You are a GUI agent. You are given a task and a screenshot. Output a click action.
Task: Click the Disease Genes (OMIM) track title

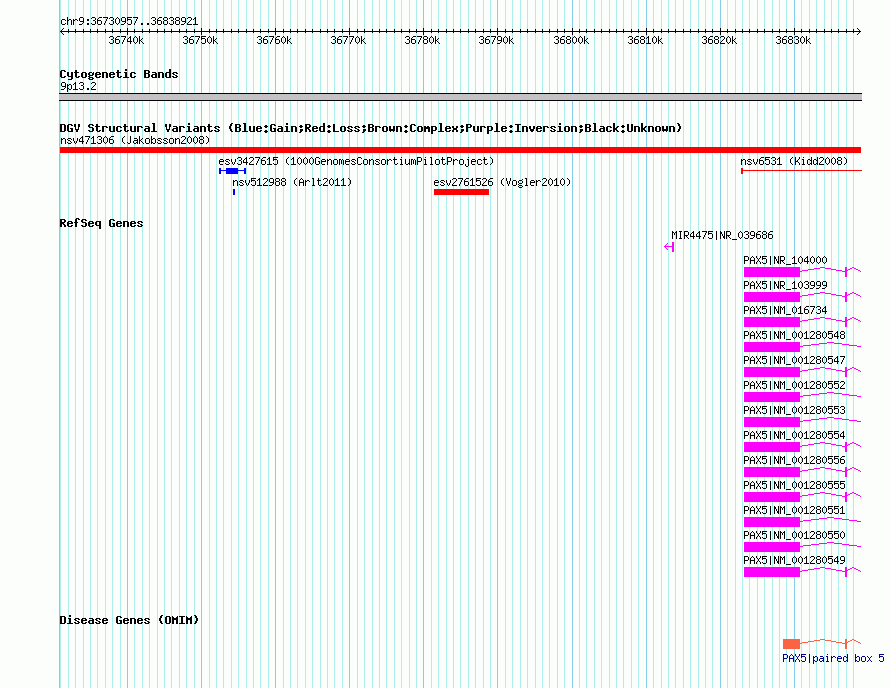(x=129, y=620)
